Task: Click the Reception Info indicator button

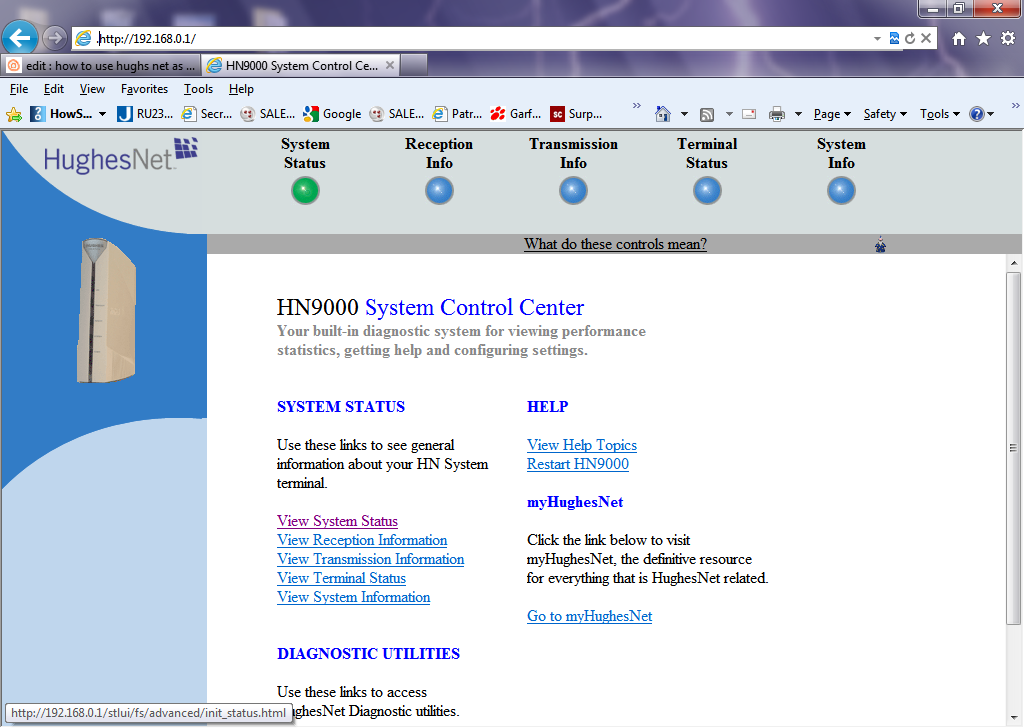Action: [439, 190]
